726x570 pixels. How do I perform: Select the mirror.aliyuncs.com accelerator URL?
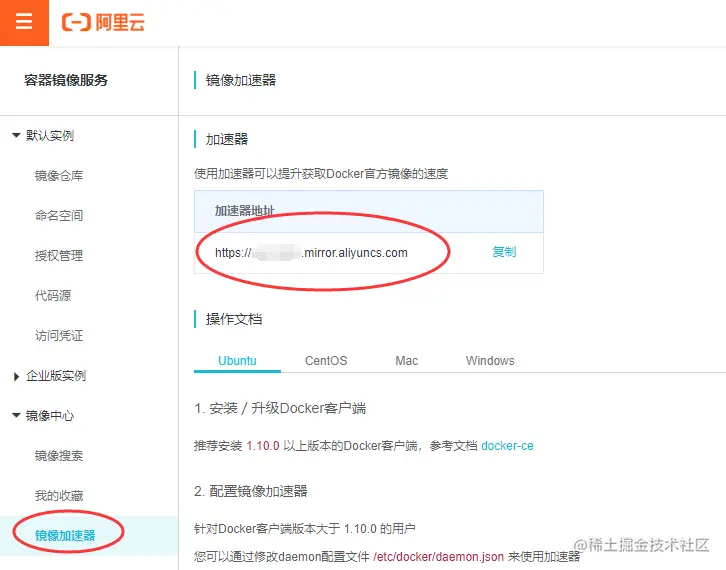pyautogui.click(x=311, y=253)
